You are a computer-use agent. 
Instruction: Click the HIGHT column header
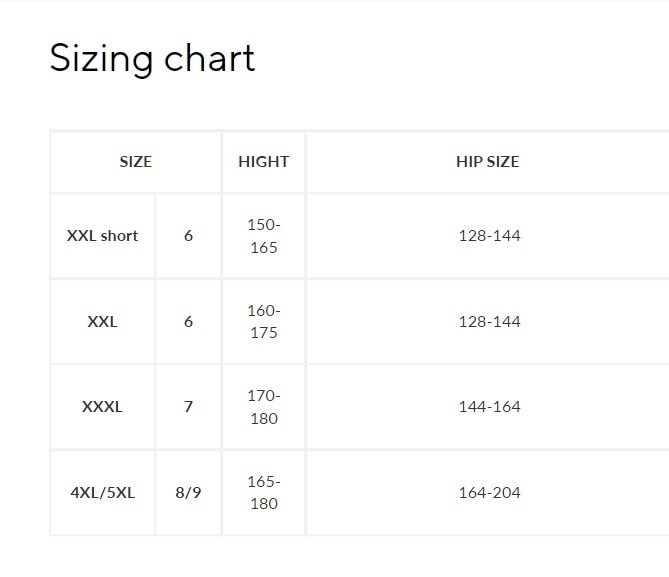(x=263, y=161)
